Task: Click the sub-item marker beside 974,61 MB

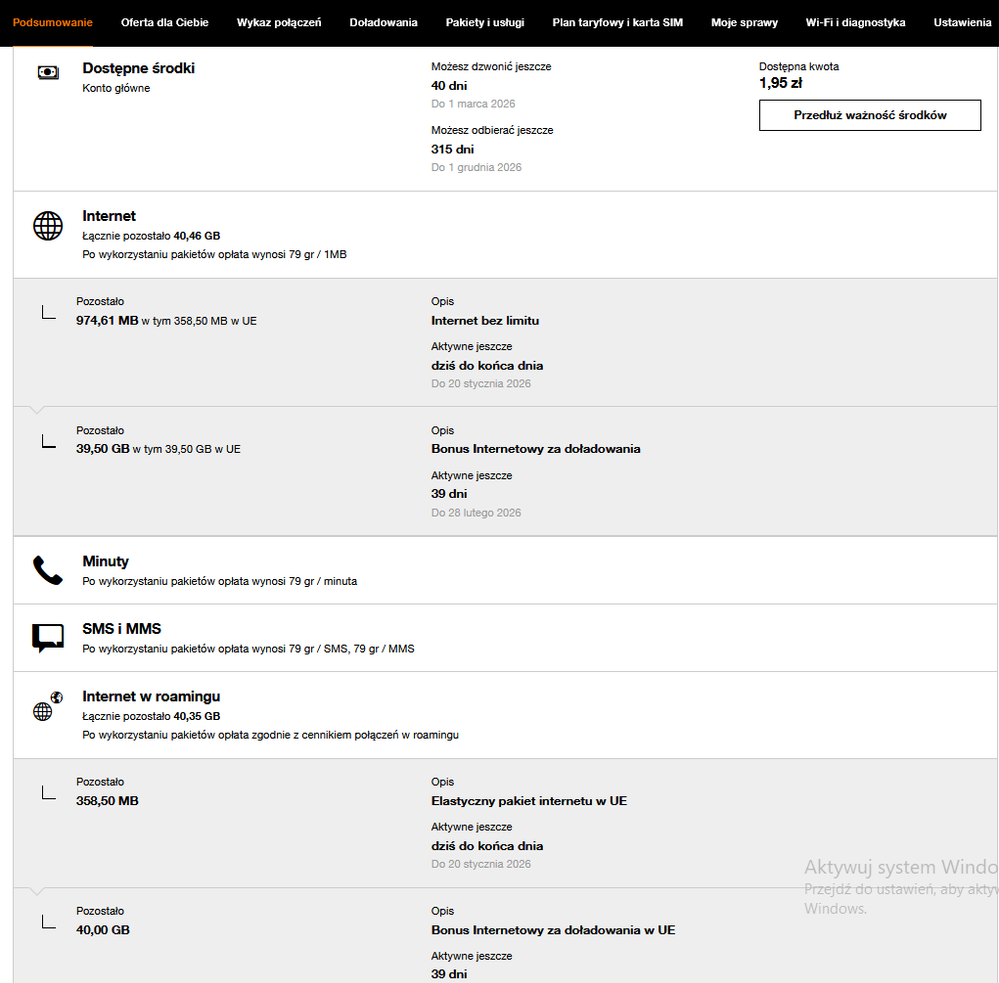Action: [48, 312]
